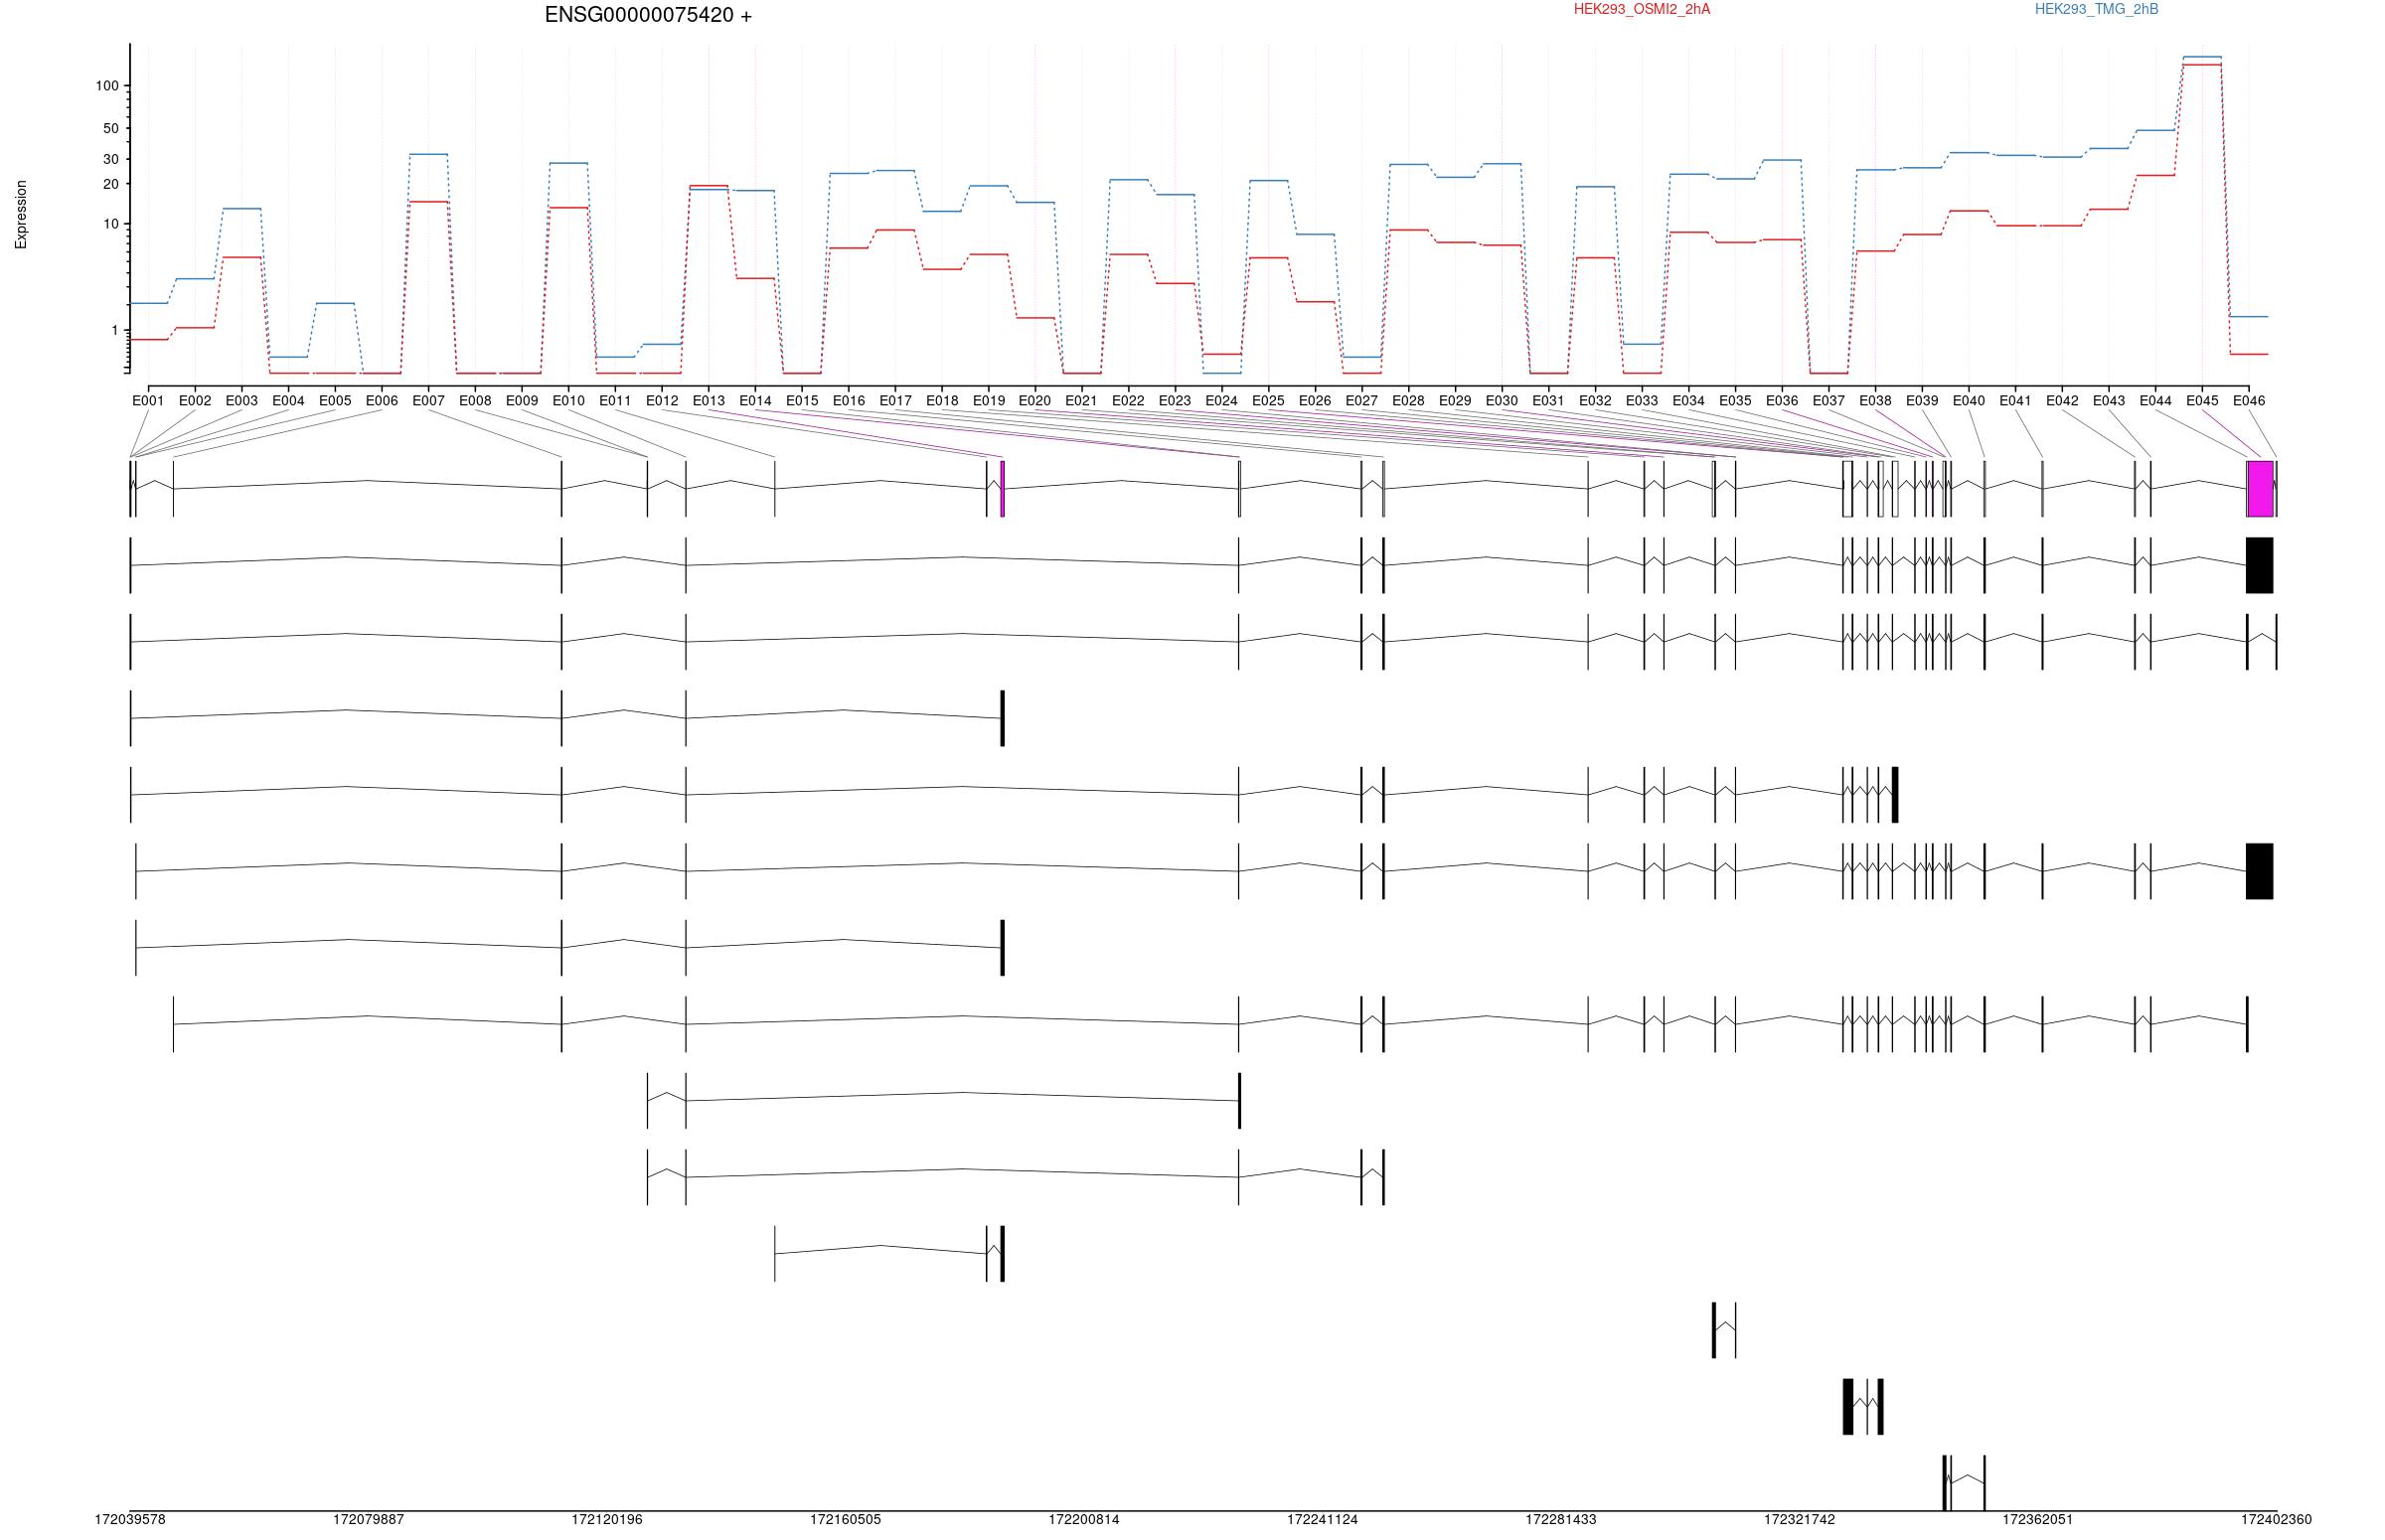Click the y-axis tick value 20
Screen dimensions: 2385x1540
(x=111, y=184)
